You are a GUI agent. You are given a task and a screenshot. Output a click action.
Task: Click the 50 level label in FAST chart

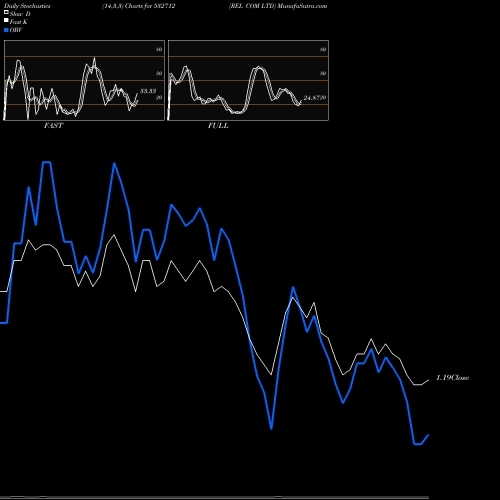[x=159, y=73]
